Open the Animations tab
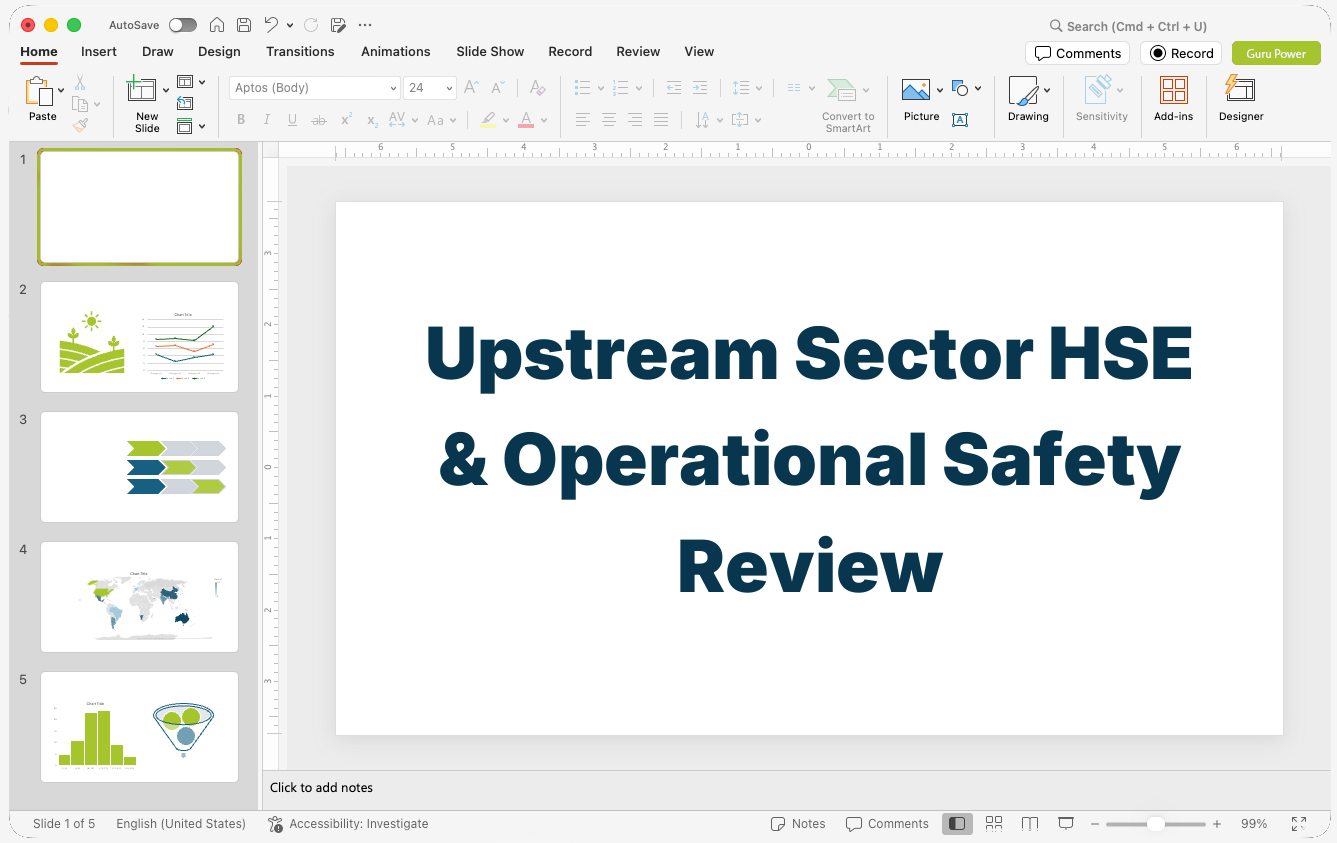 tap(396, 51)
